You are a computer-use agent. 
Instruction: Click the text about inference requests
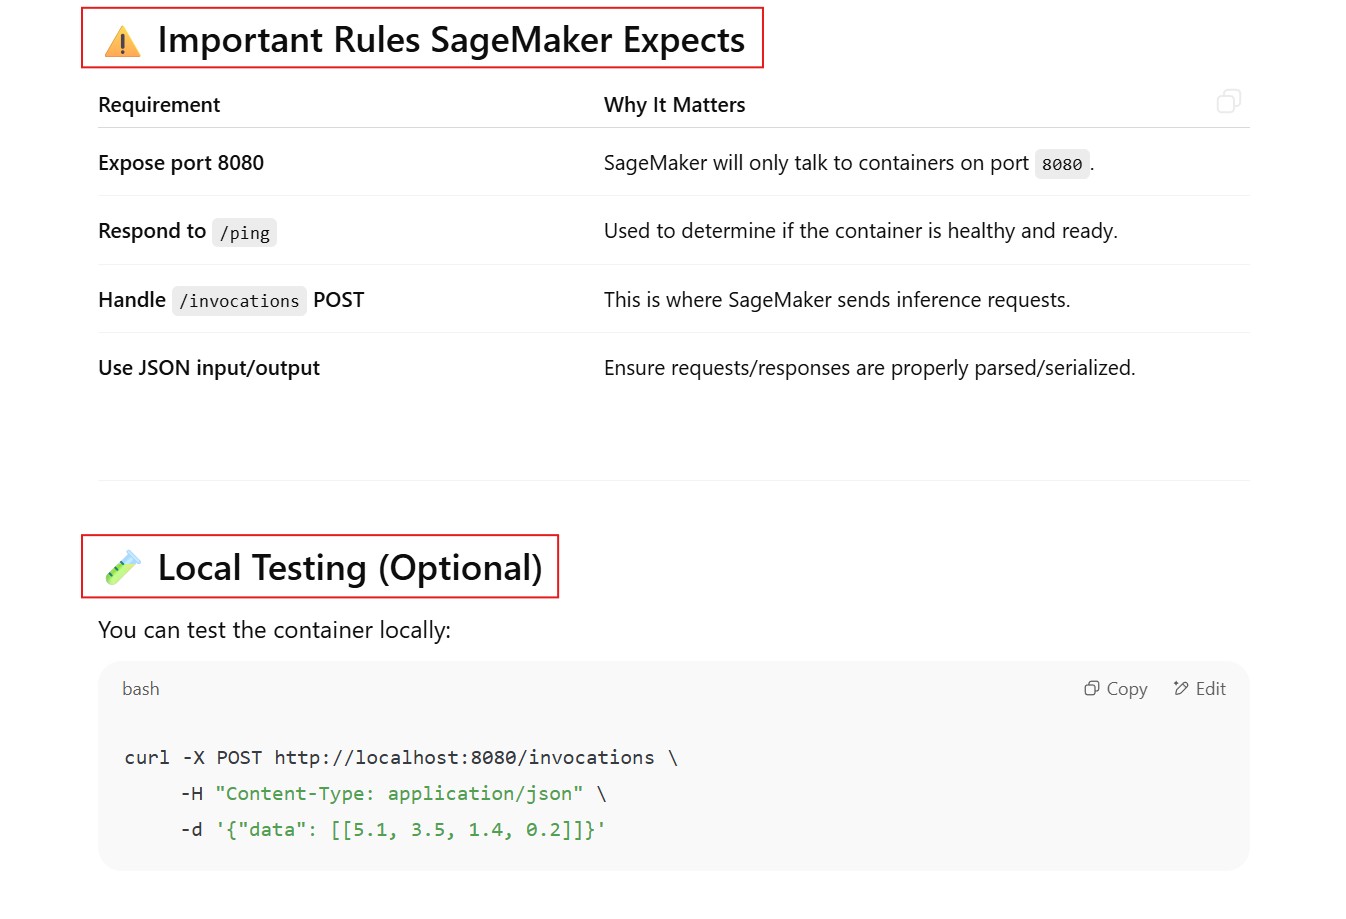(836, 300)
